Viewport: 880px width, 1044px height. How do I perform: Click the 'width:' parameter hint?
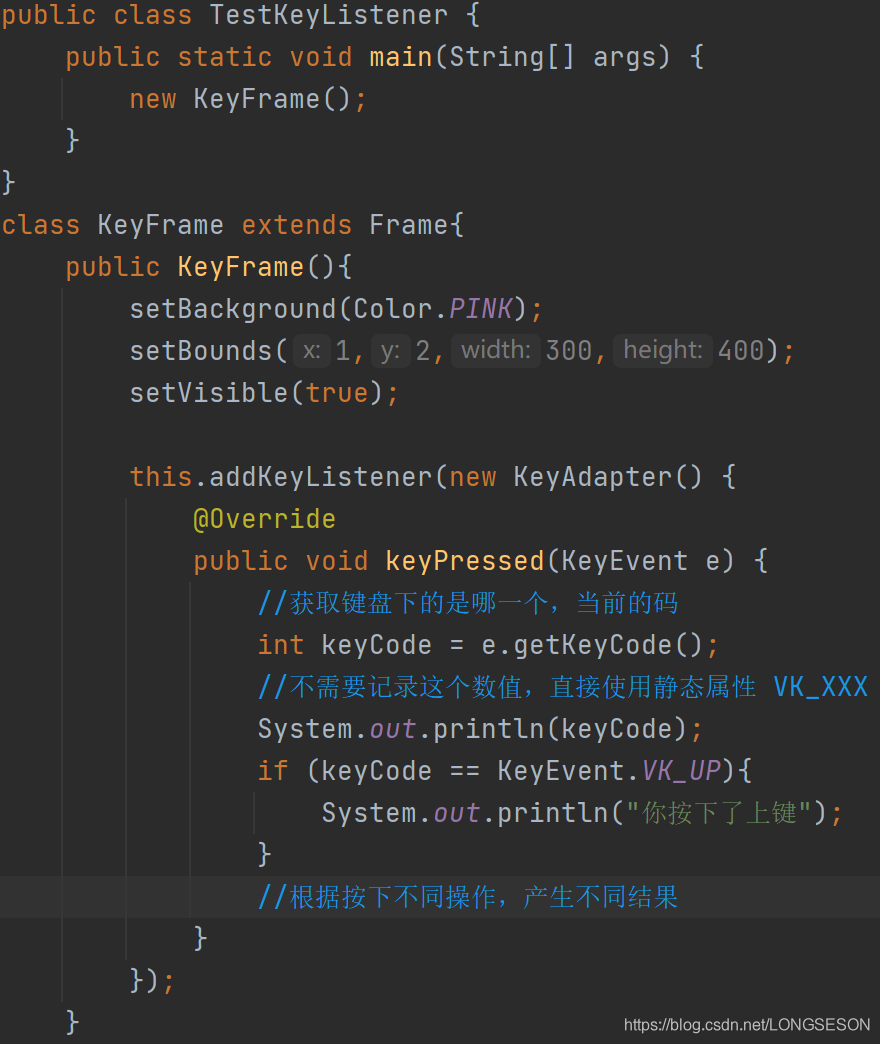[496, 350]
